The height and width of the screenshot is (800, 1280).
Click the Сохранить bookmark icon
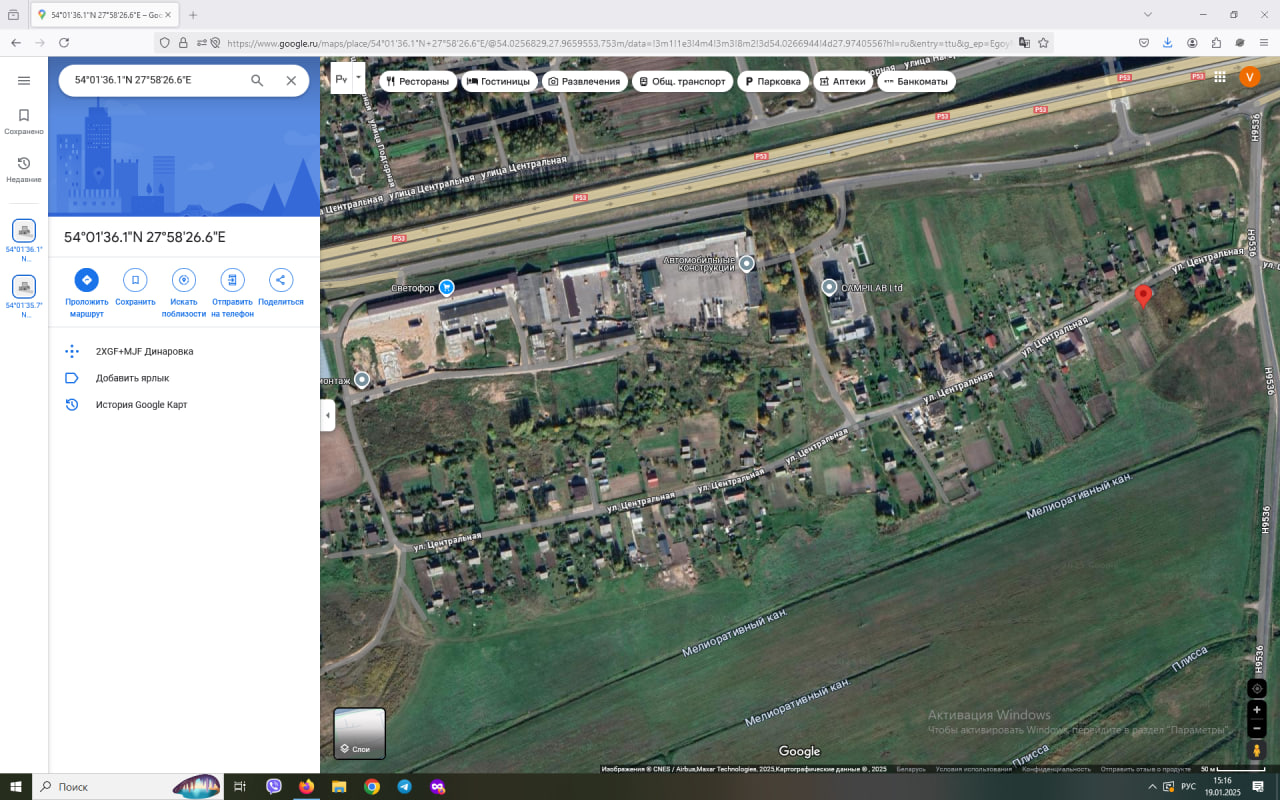click(135, 280)
